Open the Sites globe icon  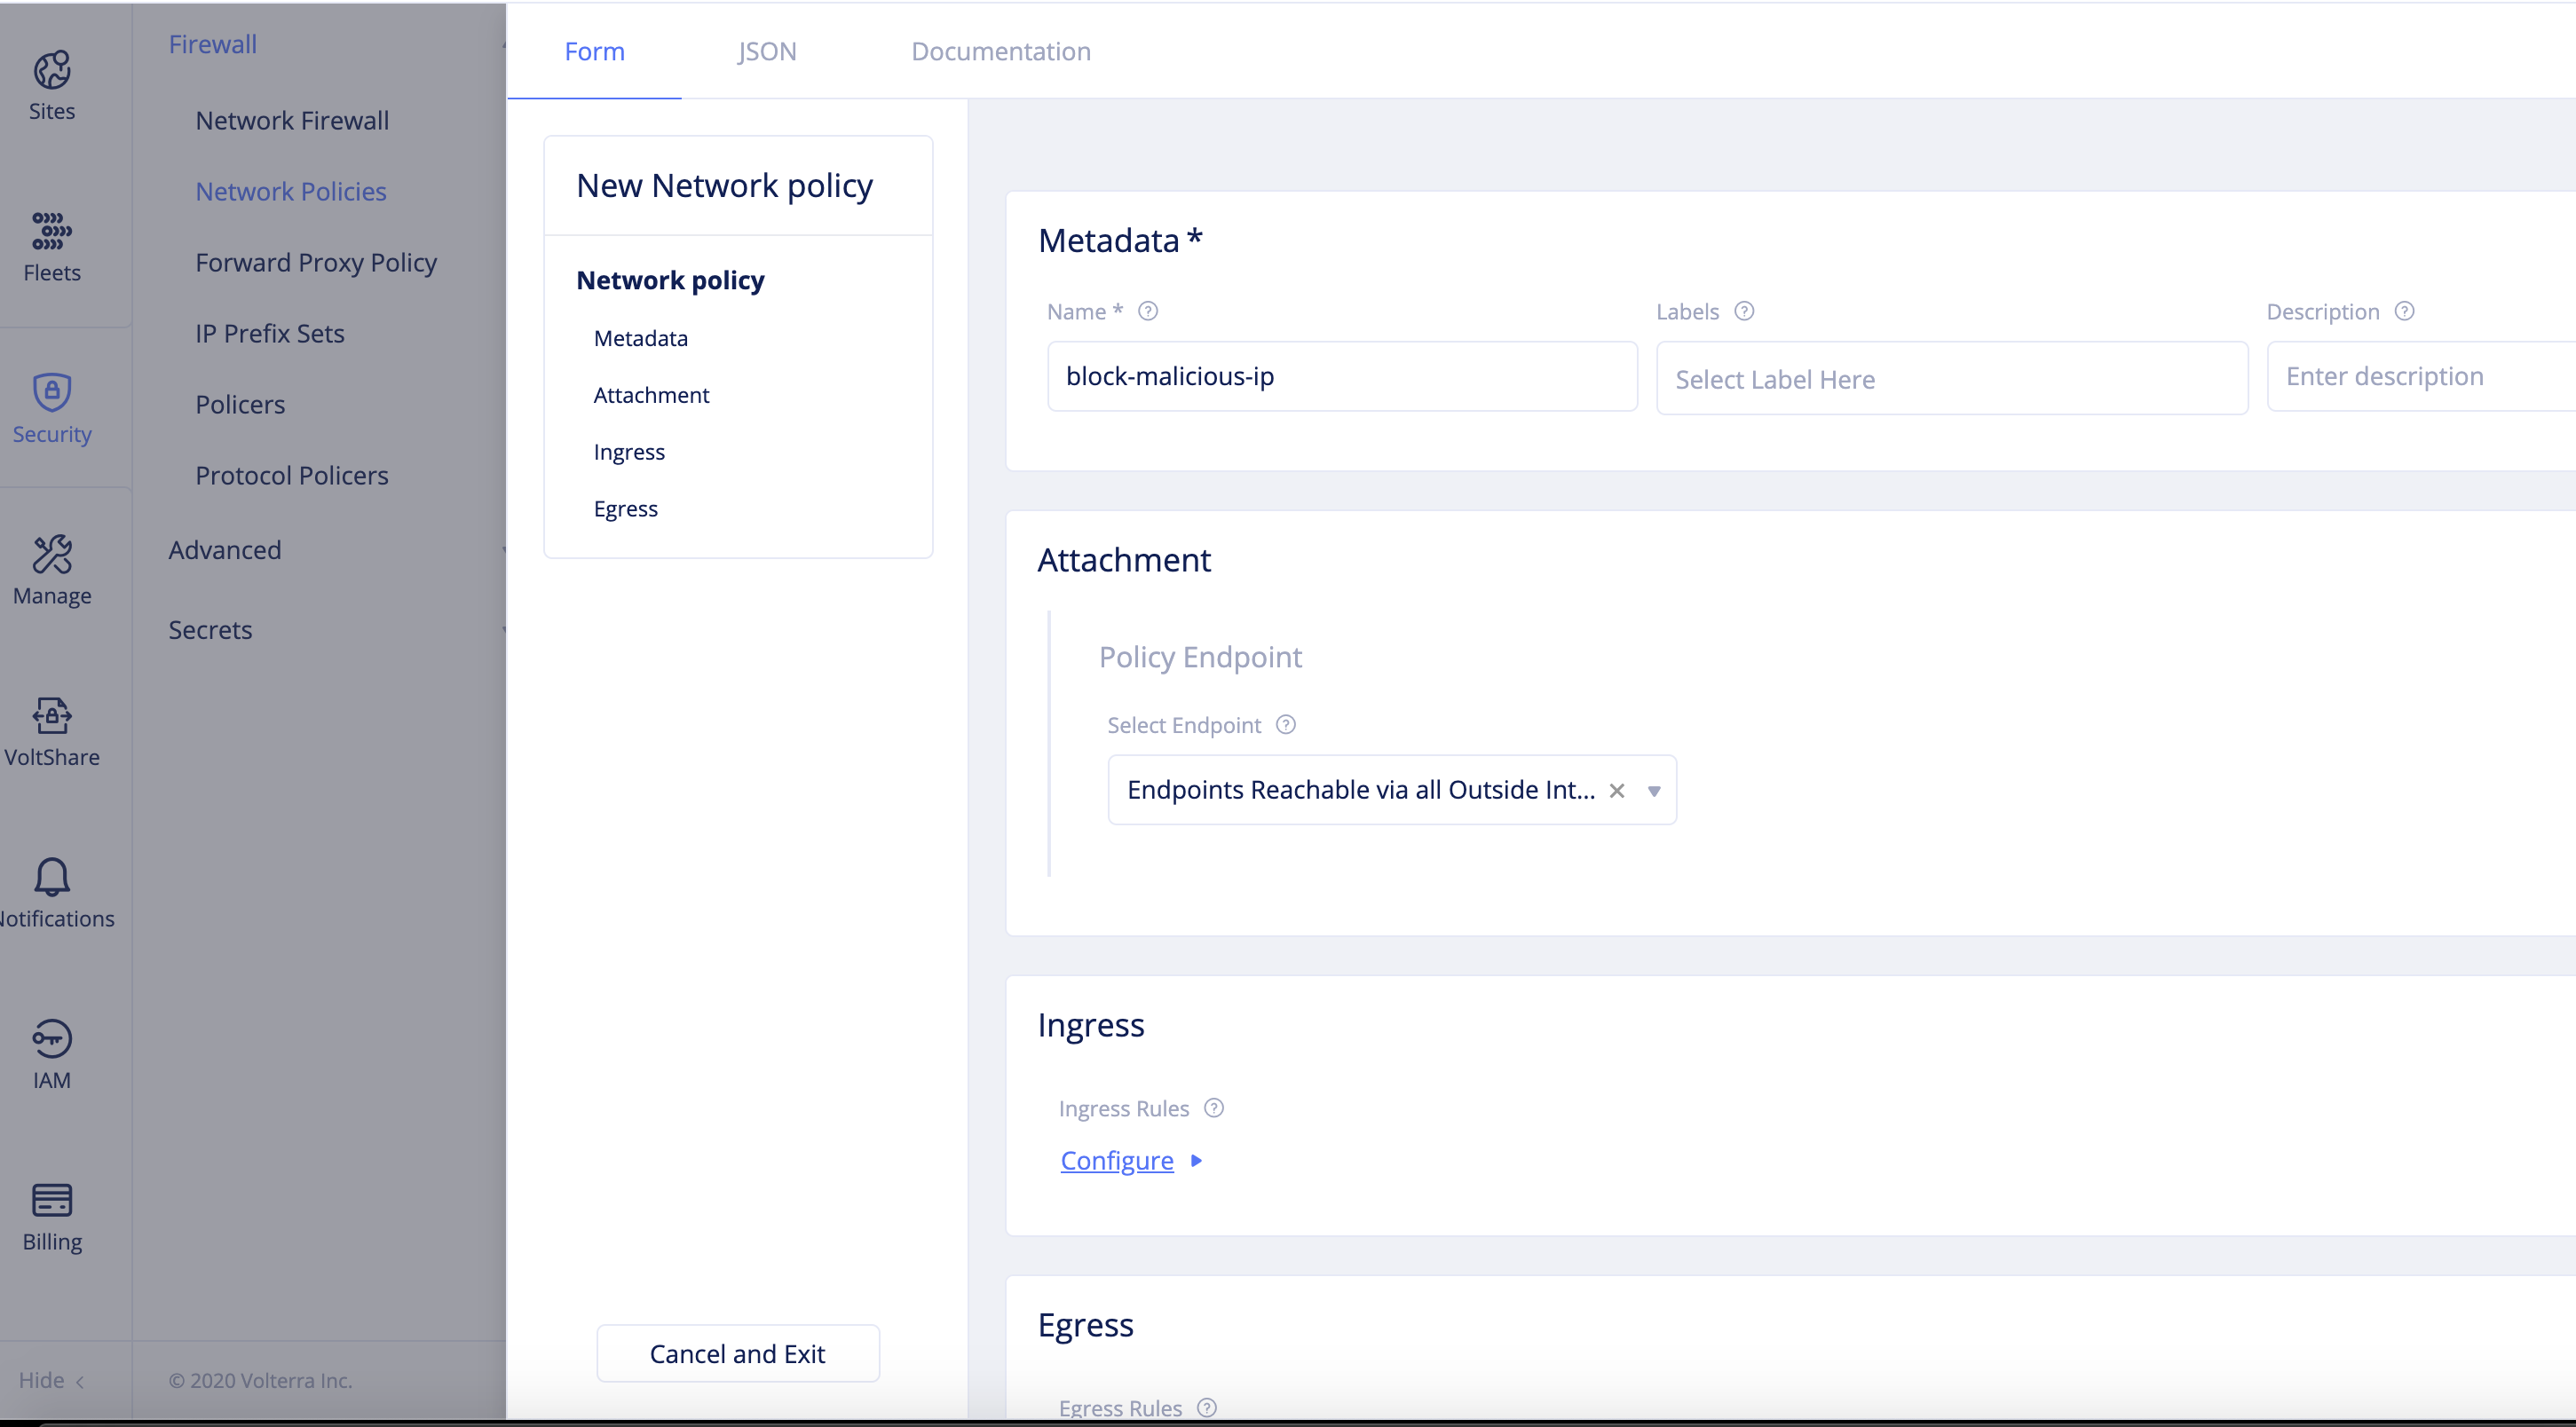52,70
